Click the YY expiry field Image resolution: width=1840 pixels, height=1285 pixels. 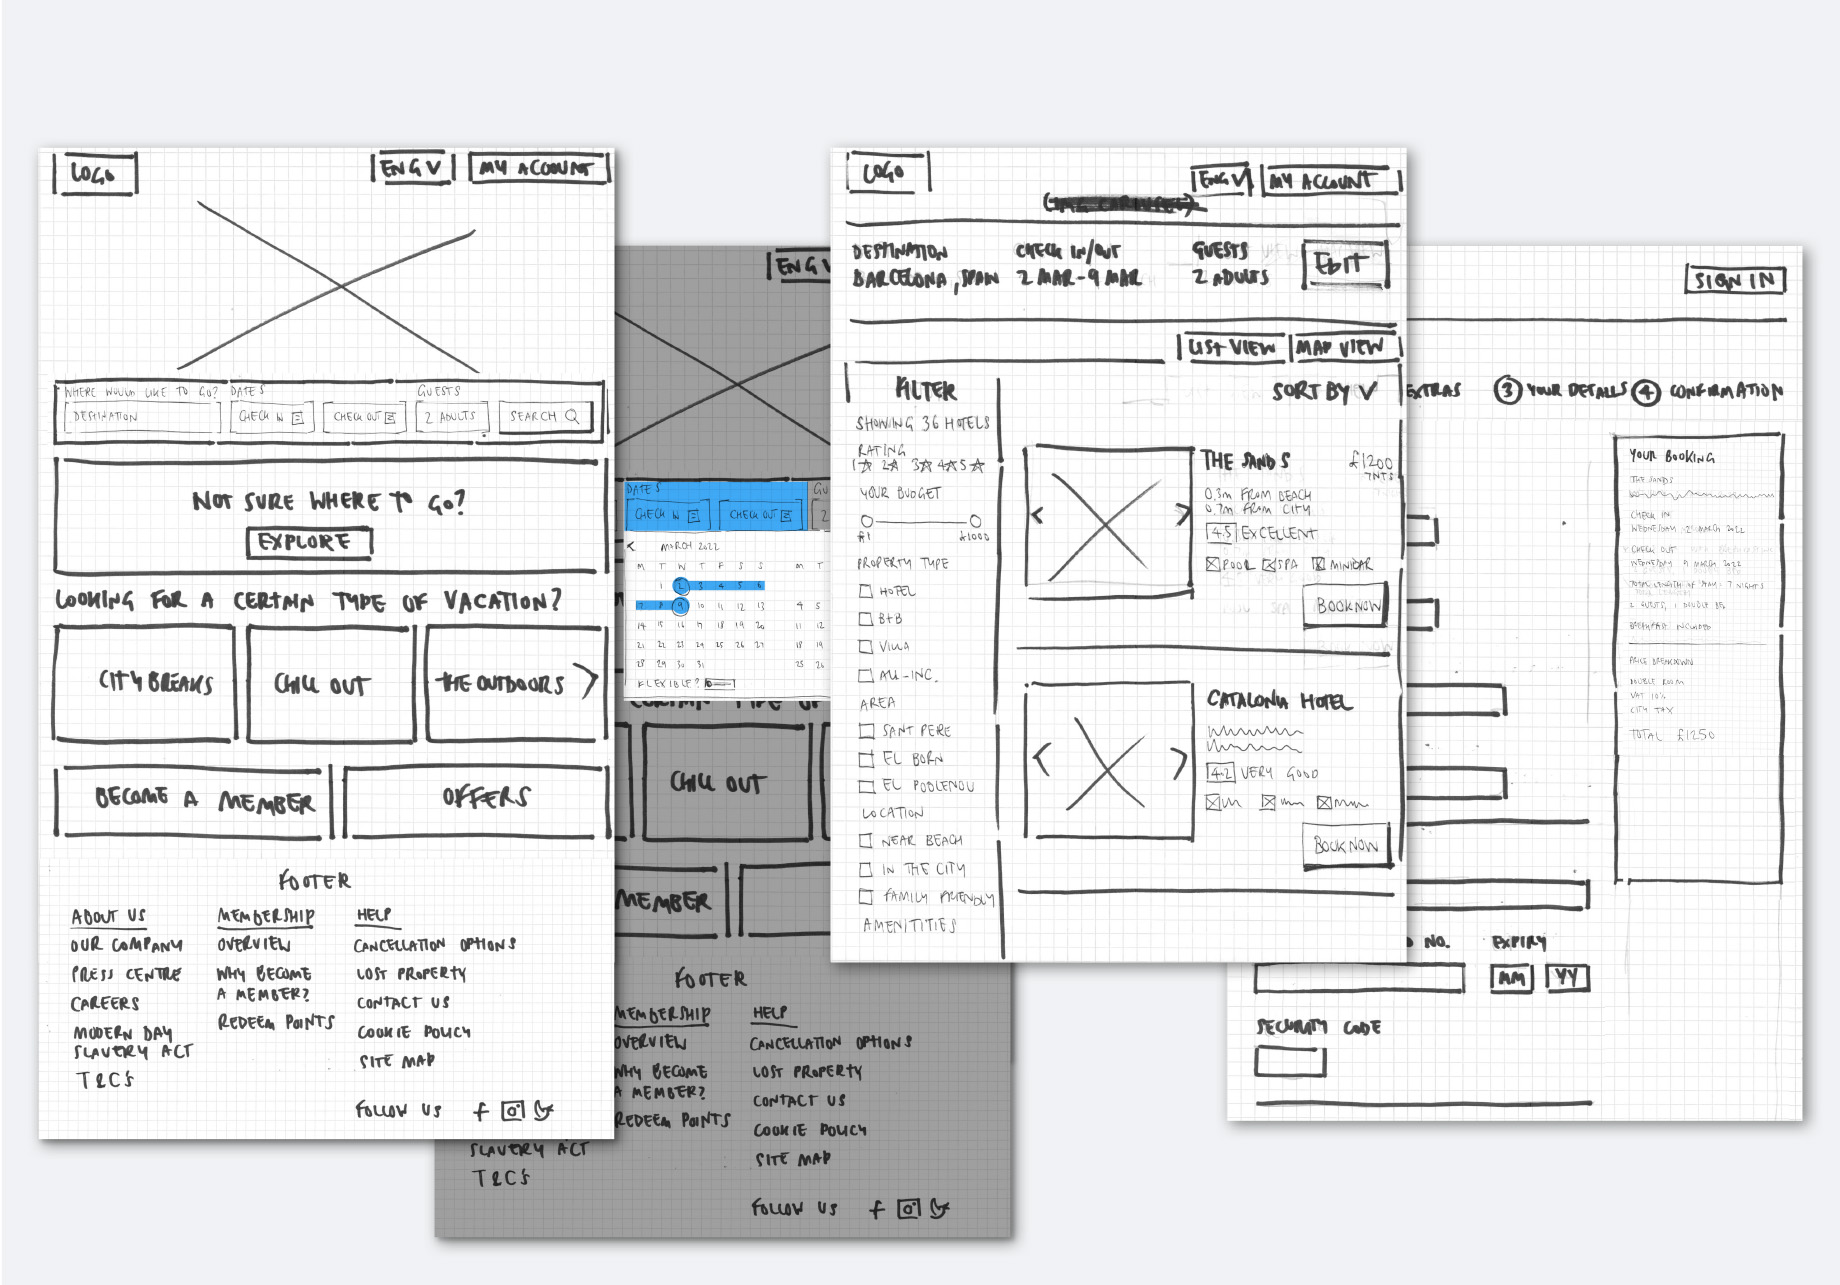point(1567,977)
